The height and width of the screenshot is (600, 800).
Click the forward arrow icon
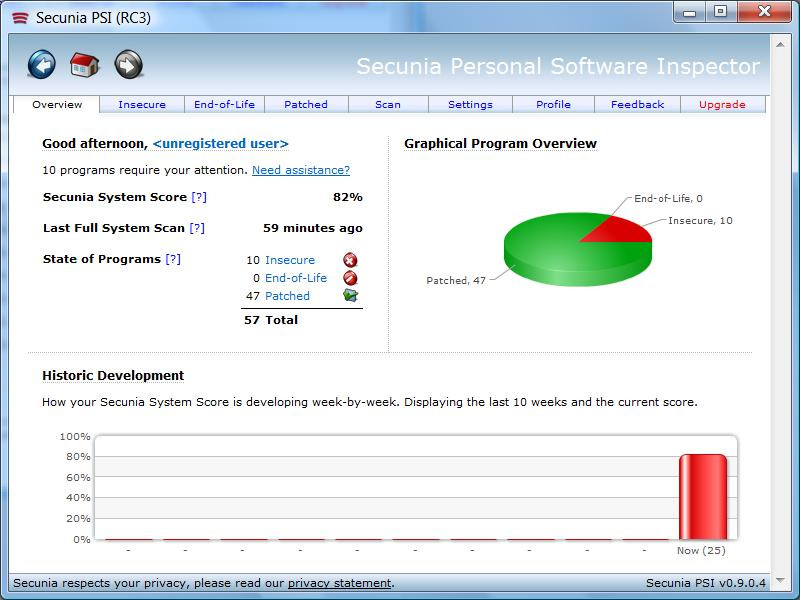[x=128, y=65]
